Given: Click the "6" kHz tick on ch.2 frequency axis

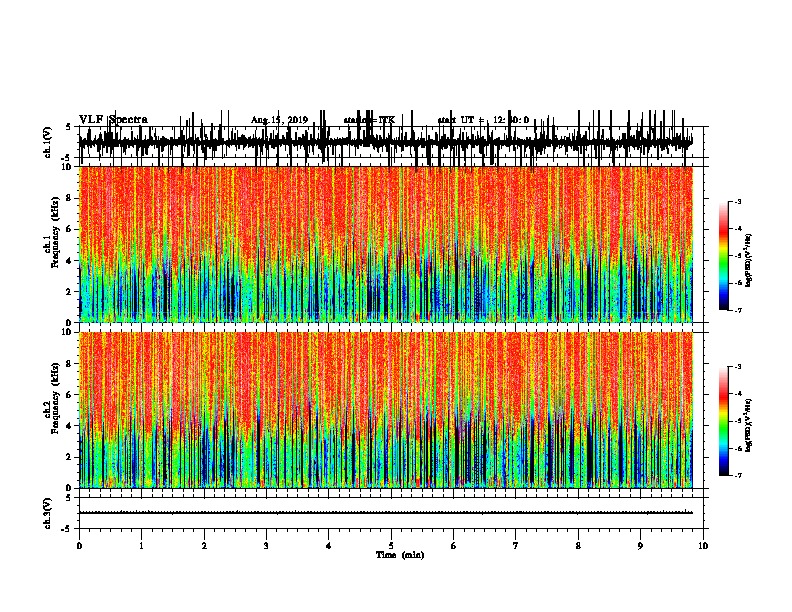Looking at the screenshot, I should (x=69, y=395).
